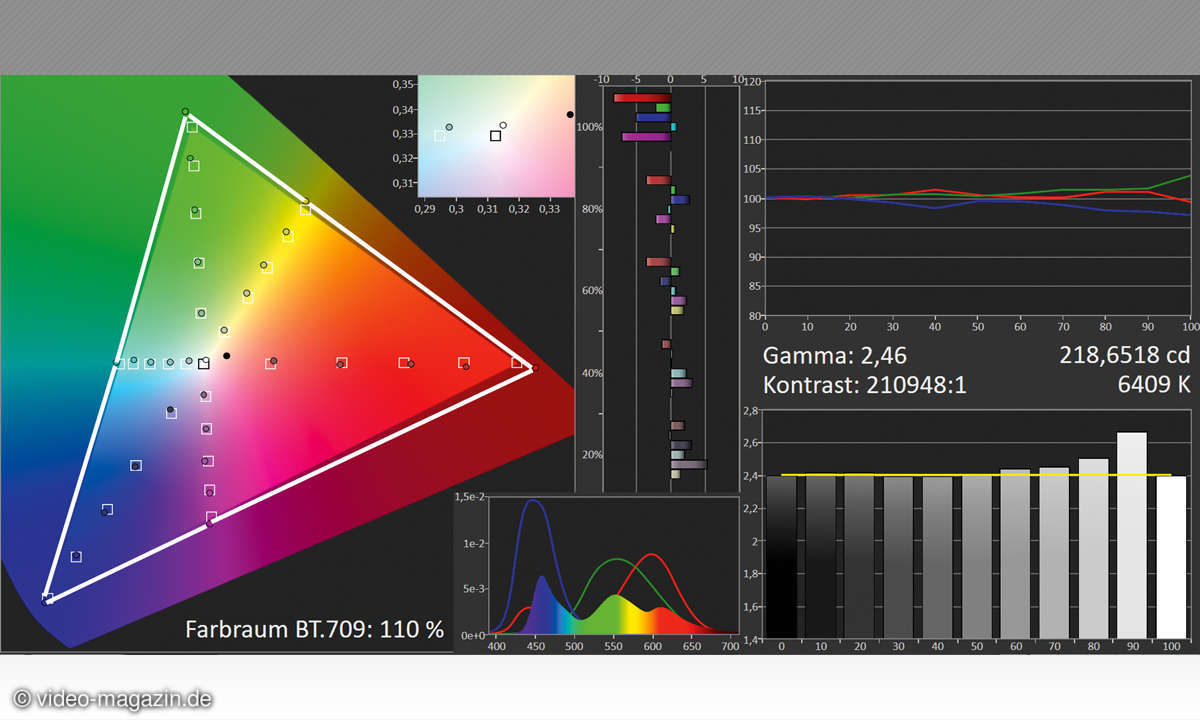The width and height of the screenshot is (1200, 720).
Task: Click the '1,5e-2' spectrum axis label
Action: point(470,497)
